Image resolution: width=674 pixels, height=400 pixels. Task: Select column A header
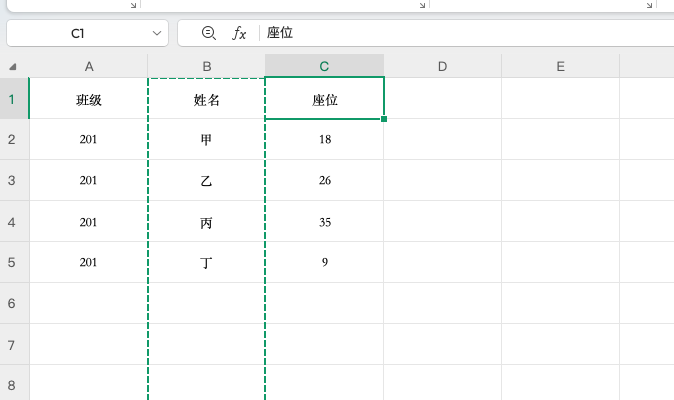point(89,67)
